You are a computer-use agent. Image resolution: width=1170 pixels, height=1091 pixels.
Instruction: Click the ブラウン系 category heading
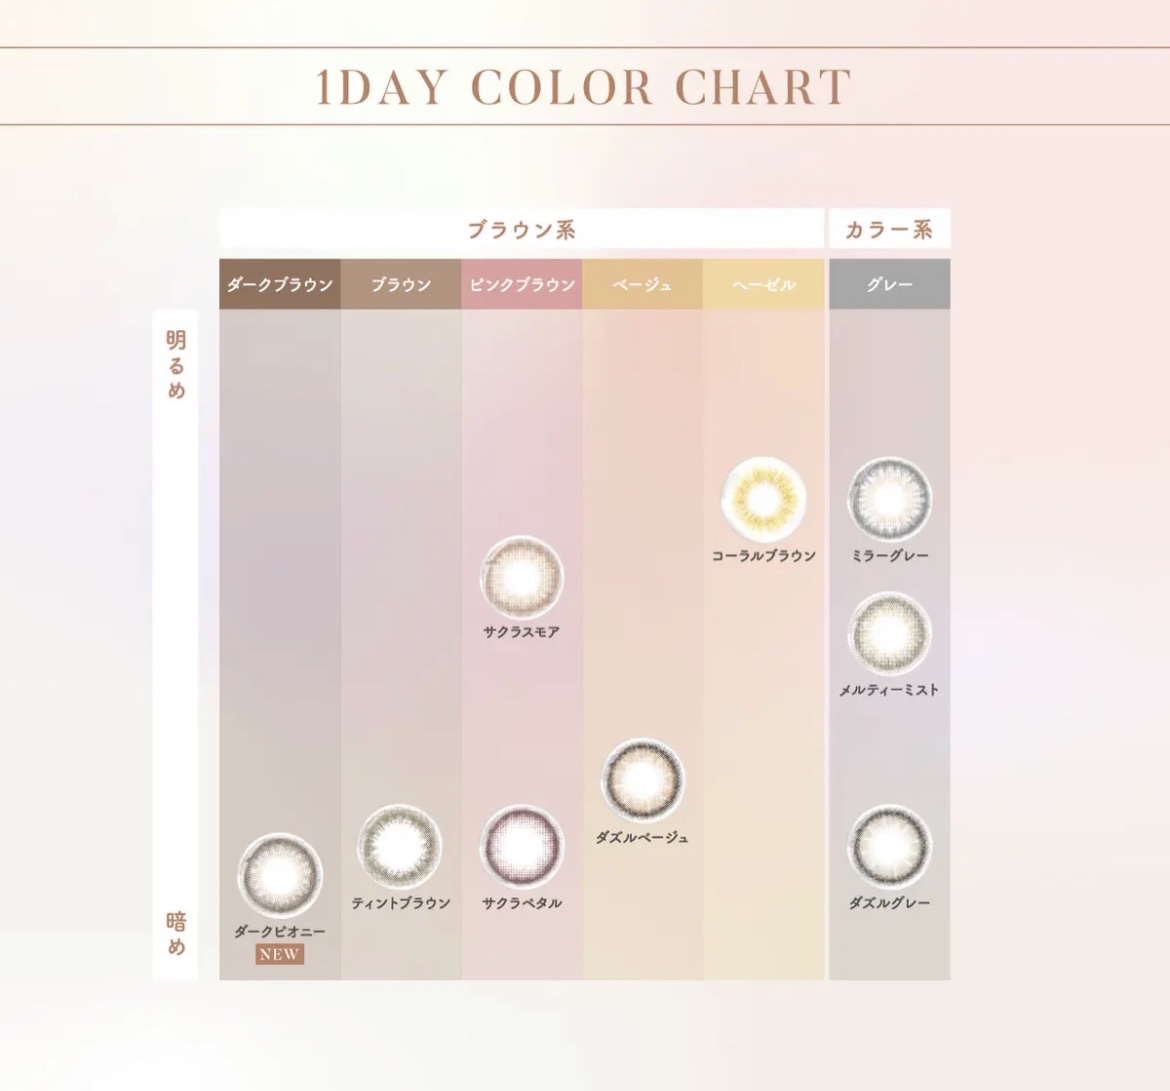pos(521,230)
